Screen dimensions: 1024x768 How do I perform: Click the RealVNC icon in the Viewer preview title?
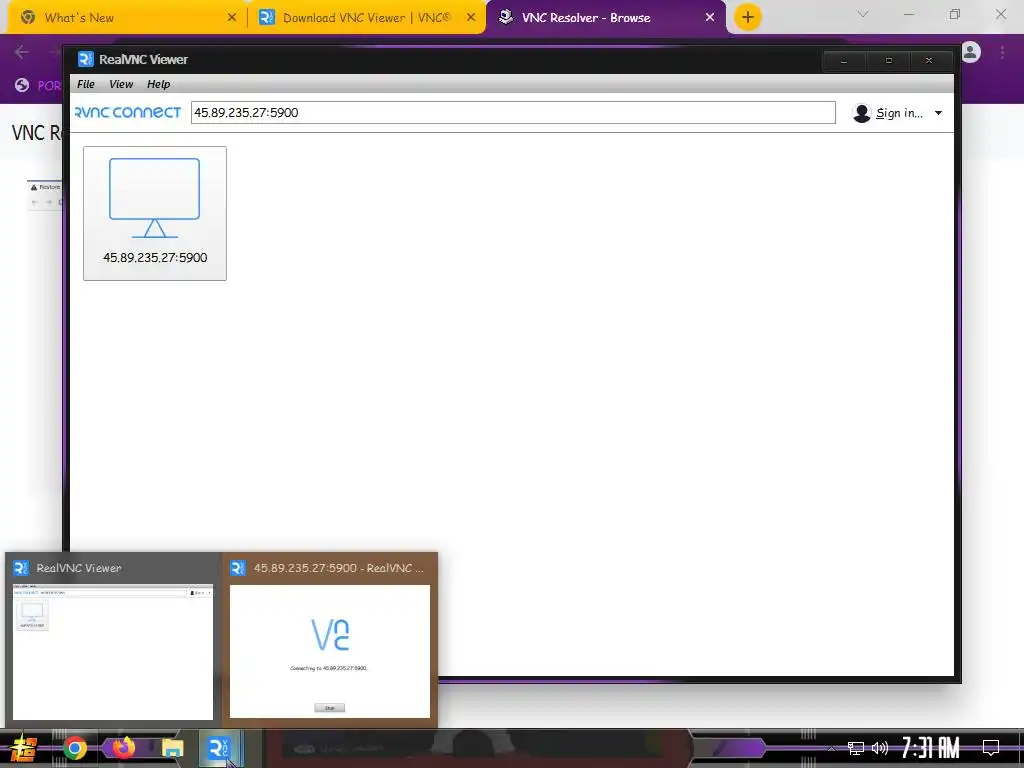point(21,568)
